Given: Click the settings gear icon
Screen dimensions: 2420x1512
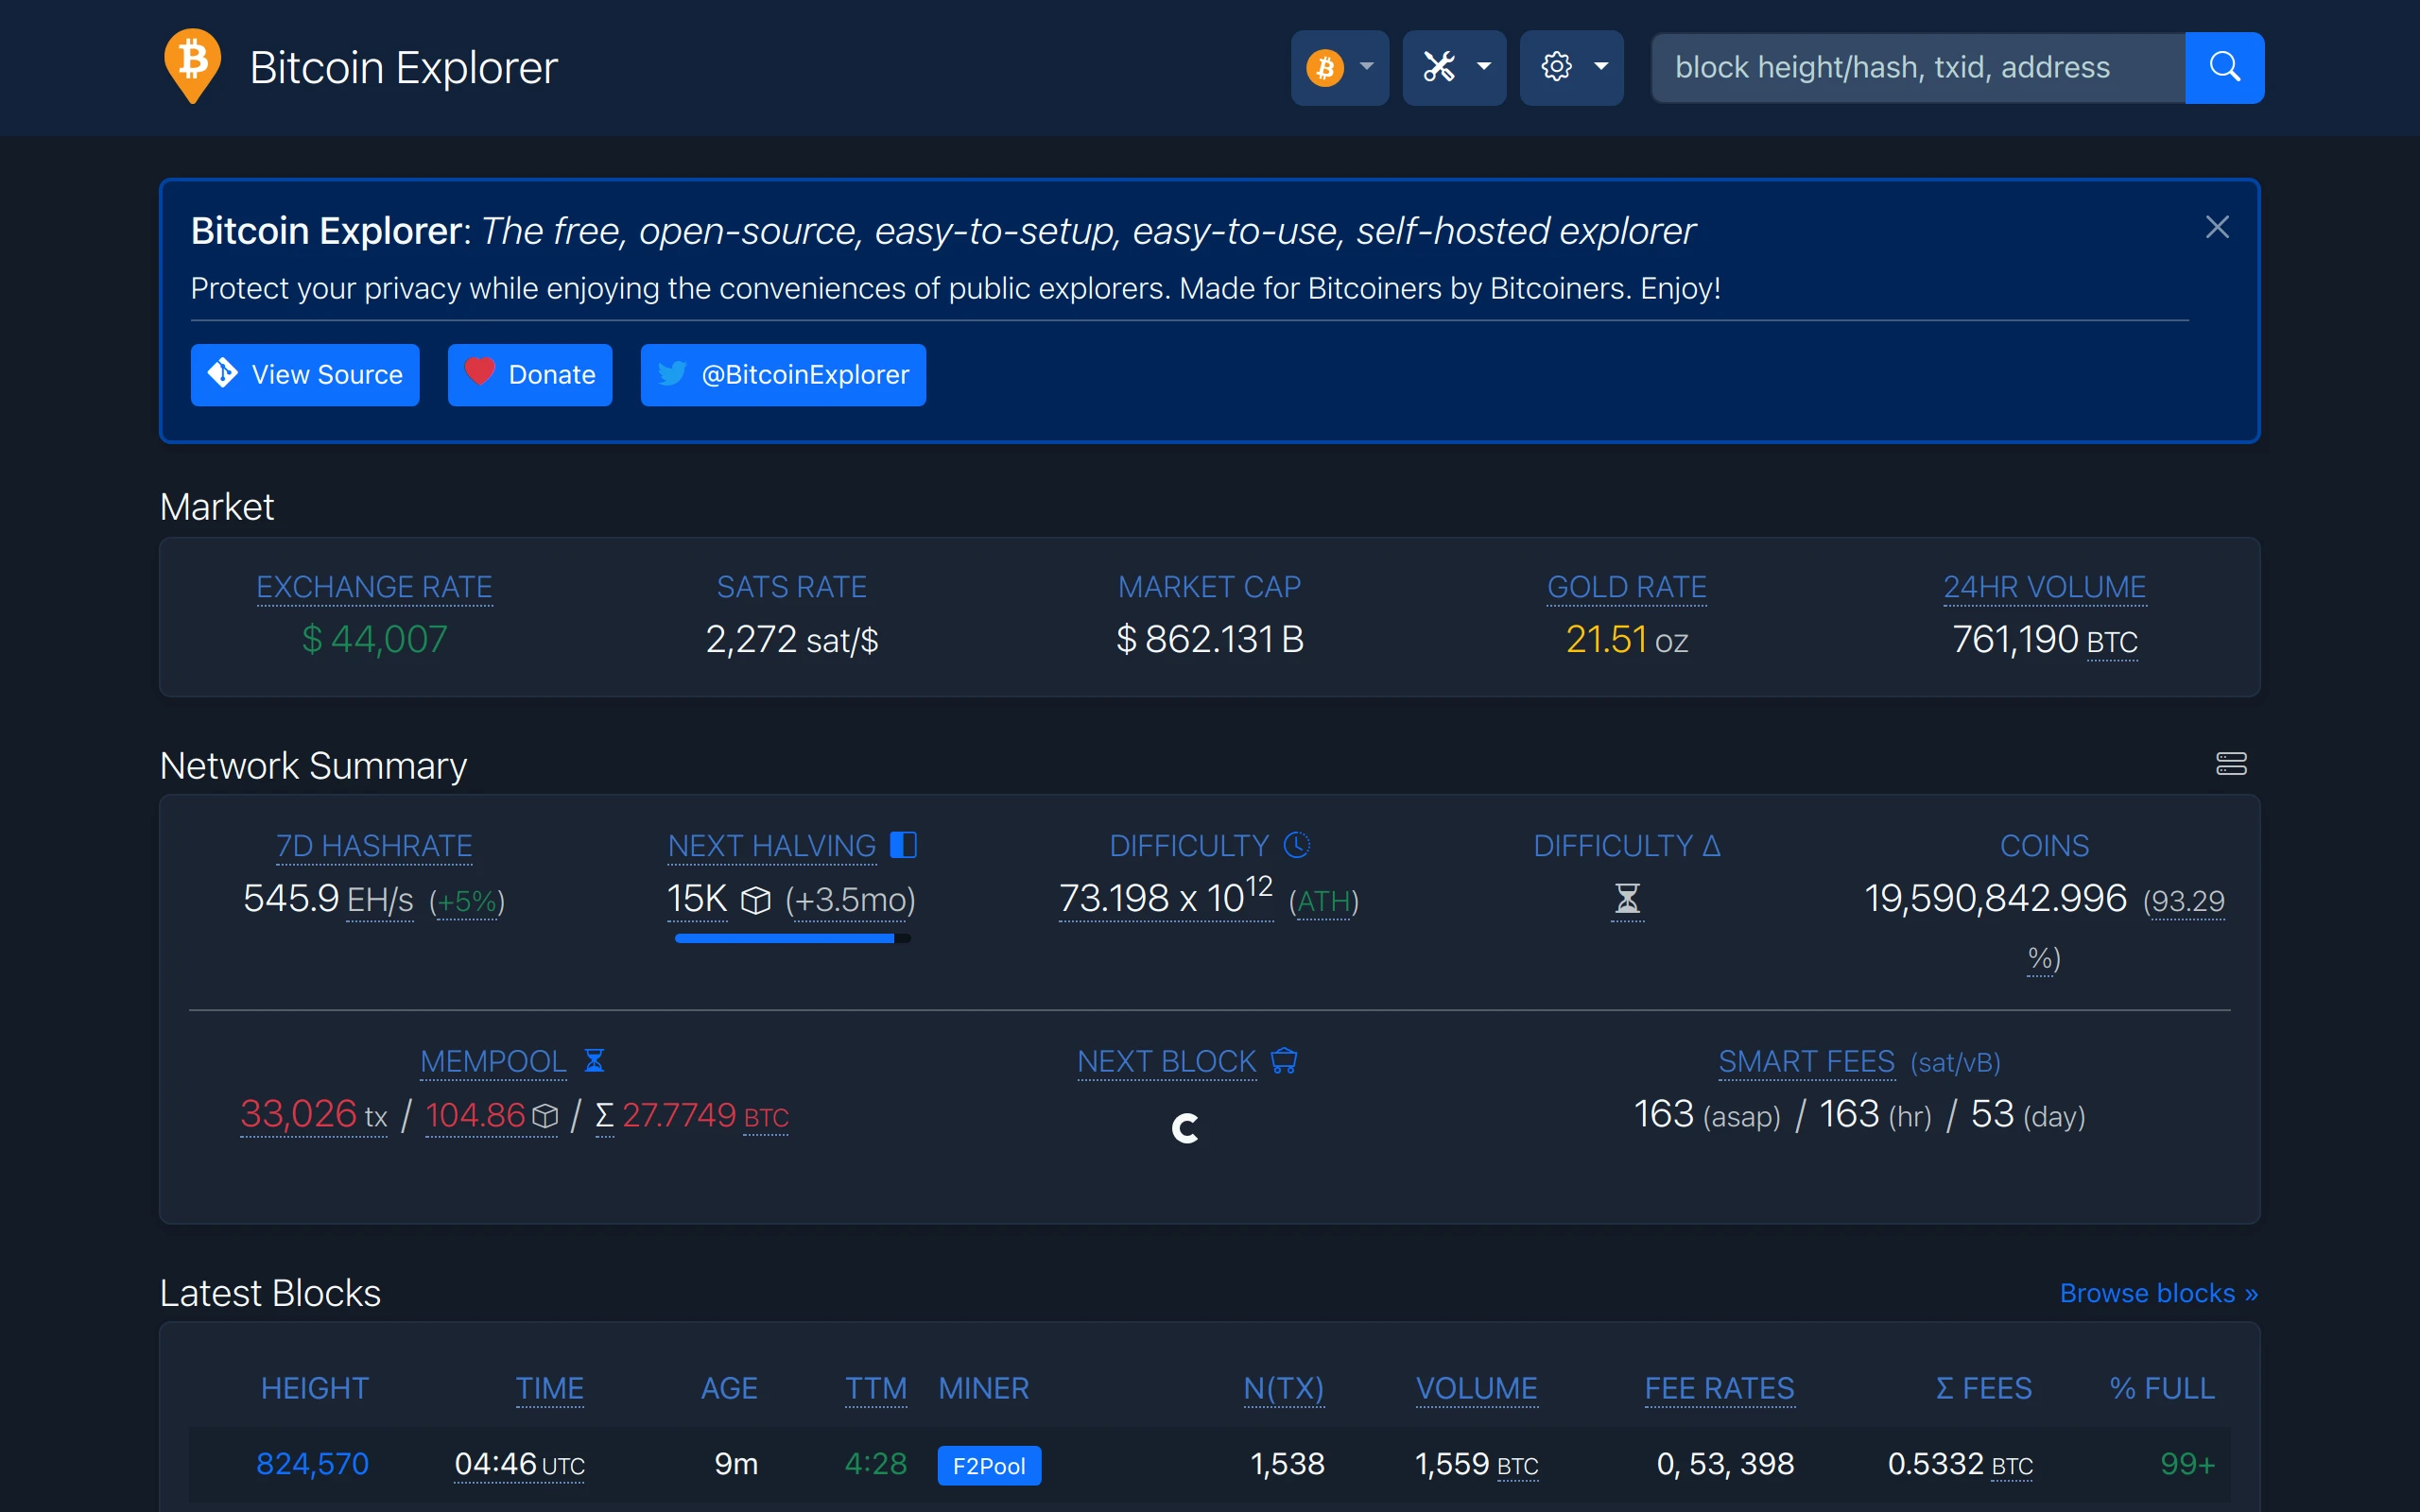Looking at the screenshot, I should (x=1556, y=66).
